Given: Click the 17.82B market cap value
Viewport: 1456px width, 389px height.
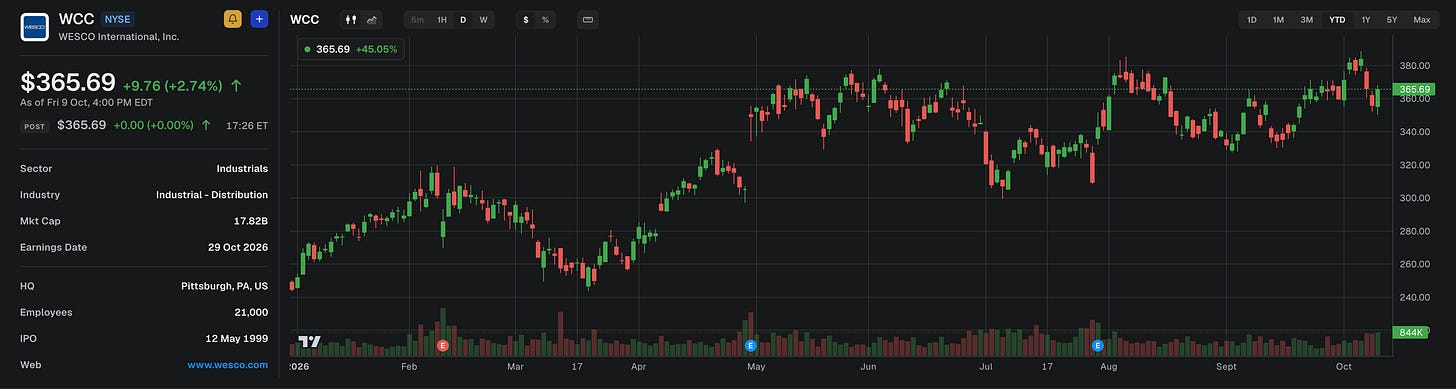Looking at the screenshot, I should [x=250, y=221].
